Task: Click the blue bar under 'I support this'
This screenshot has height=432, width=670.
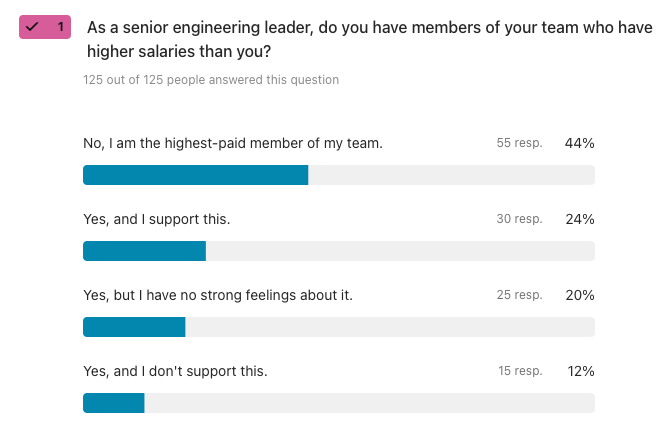Action: tap(144, 251)
